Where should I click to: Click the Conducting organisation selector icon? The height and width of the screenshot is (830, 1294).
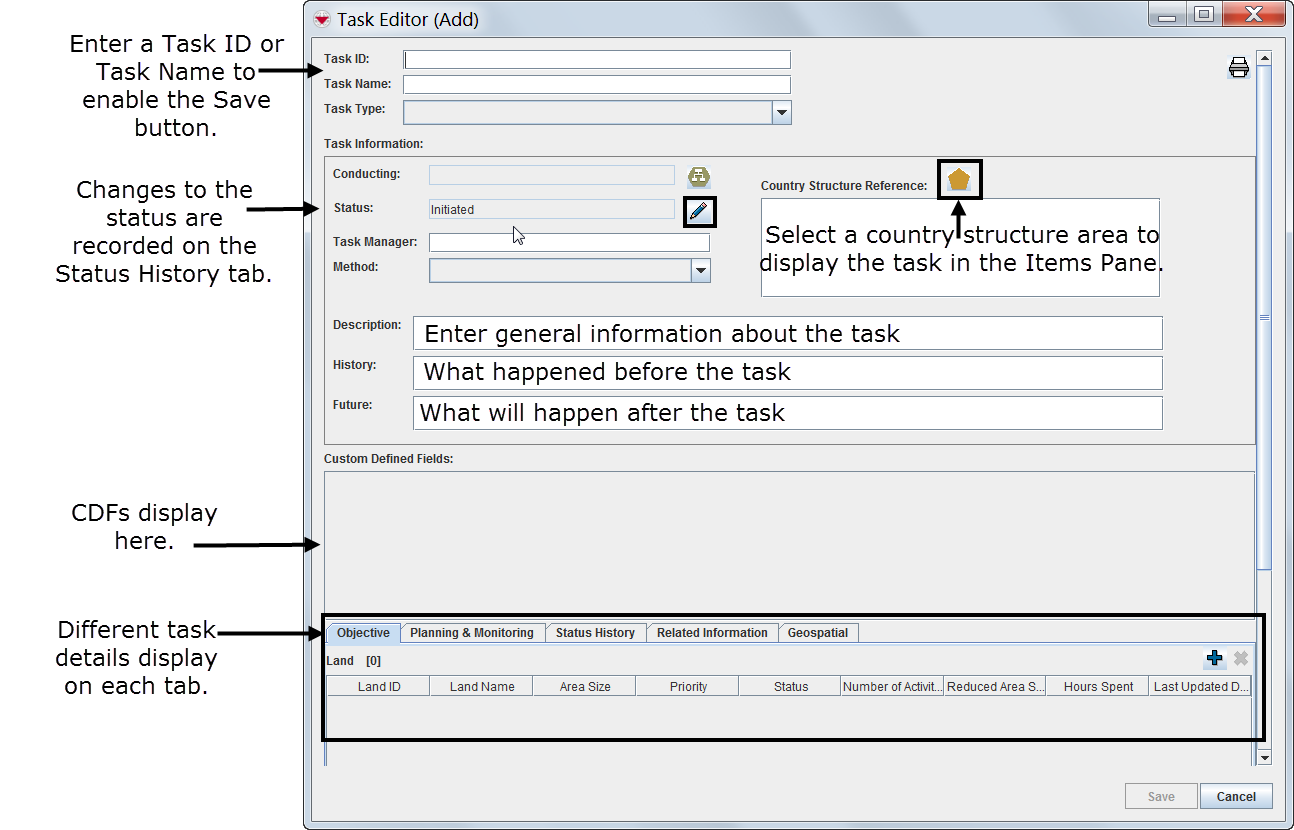[x=699, y=177]
